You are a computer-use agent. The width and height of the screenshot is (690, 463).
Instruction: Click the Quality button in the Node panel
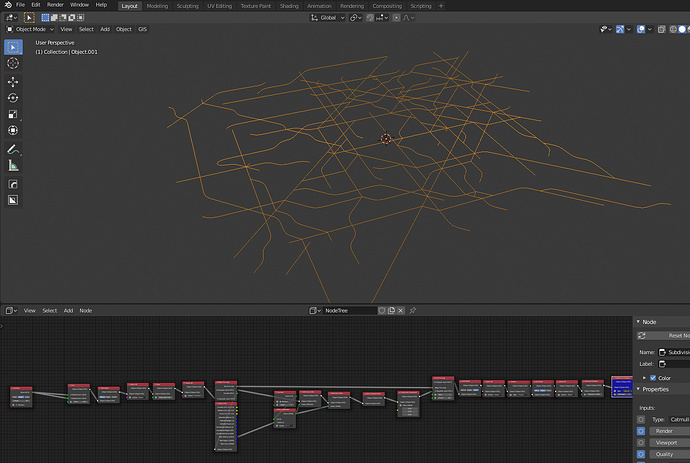tap(669, 454)
